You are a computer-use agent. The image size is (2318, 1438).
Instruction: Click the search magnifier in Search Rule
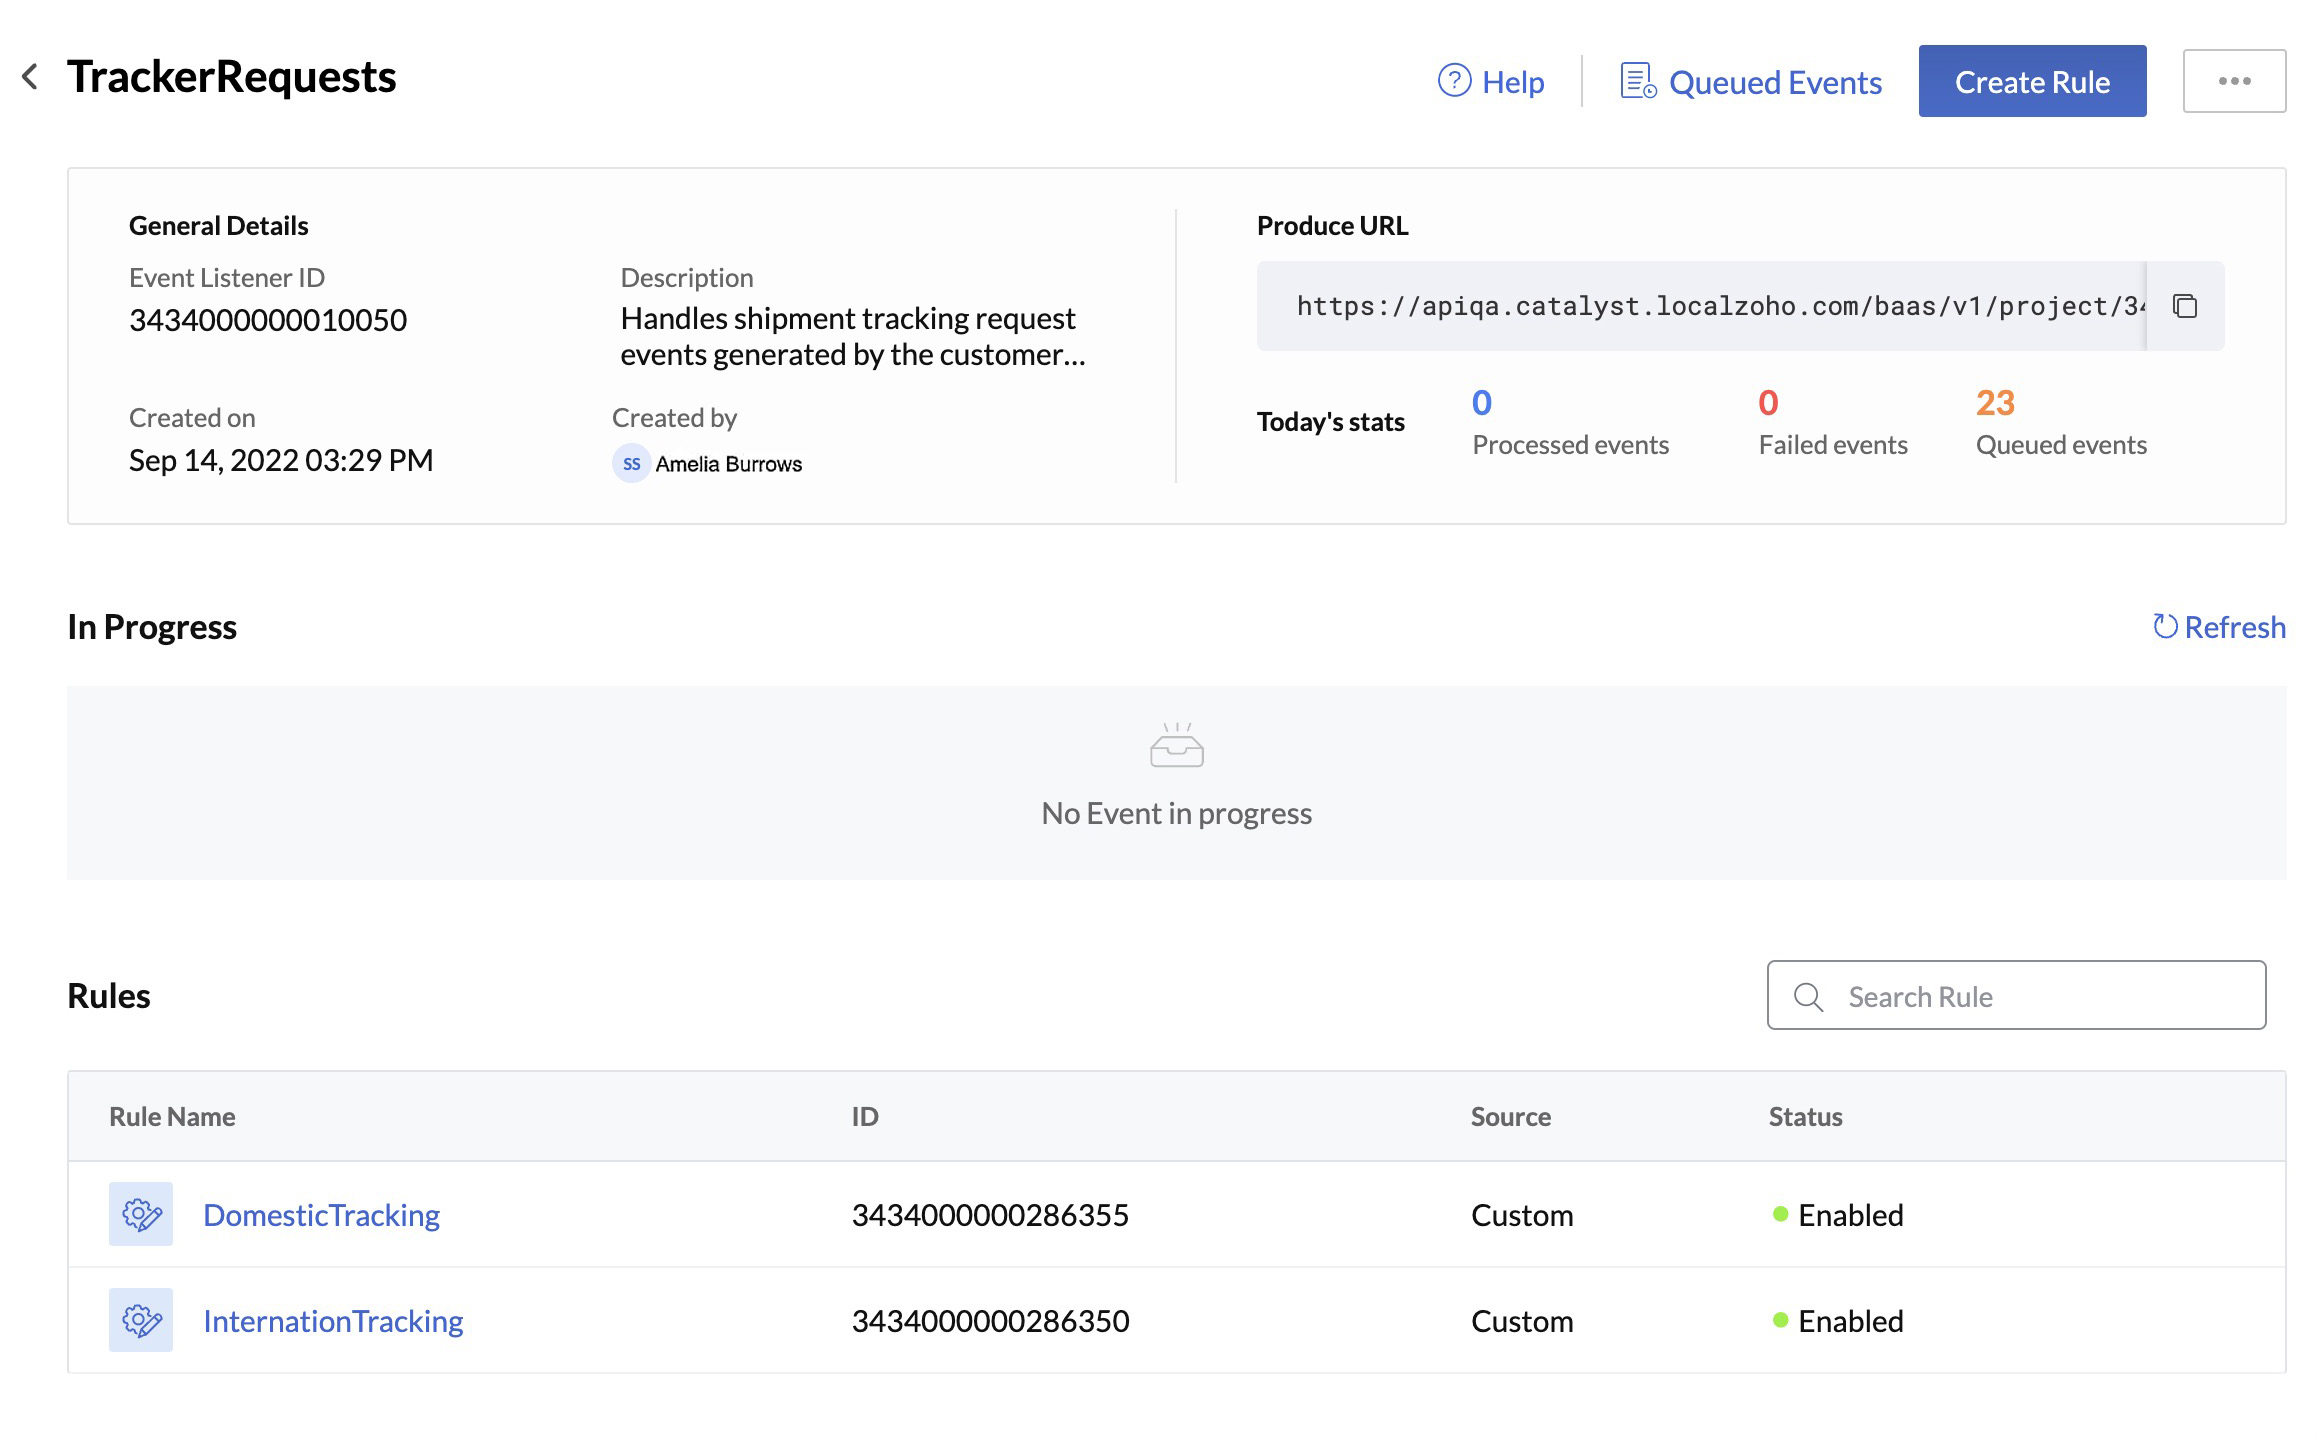click(1808, 996)
